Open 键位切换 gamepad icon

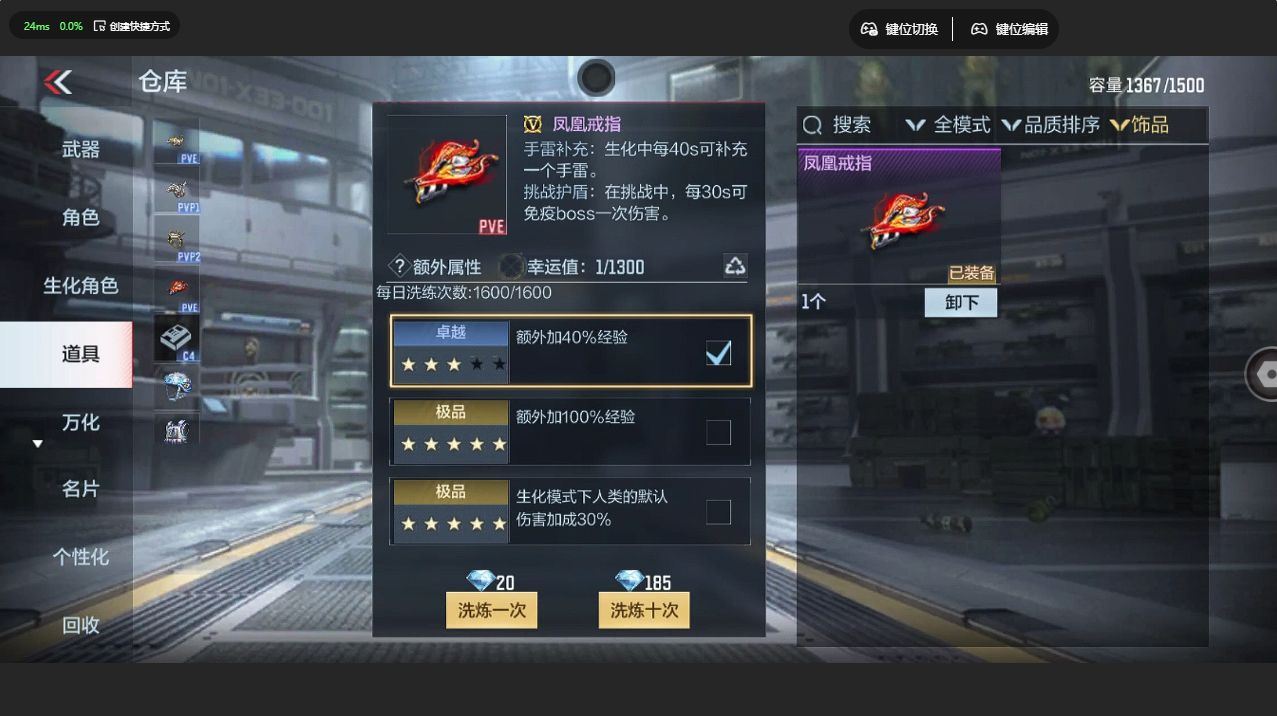coord(870,29)
